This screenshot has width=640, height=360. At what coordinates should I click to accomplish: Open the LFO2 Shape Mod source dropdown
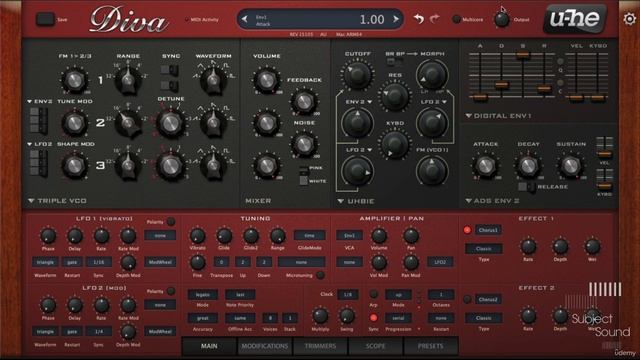coord(40,144)
